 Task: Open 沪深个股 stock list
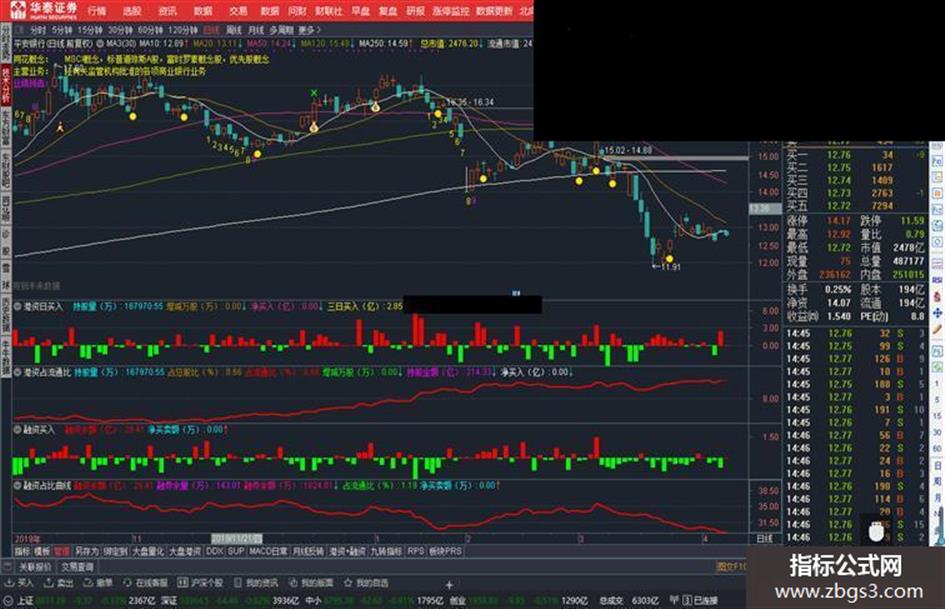(x=201, y=583)
